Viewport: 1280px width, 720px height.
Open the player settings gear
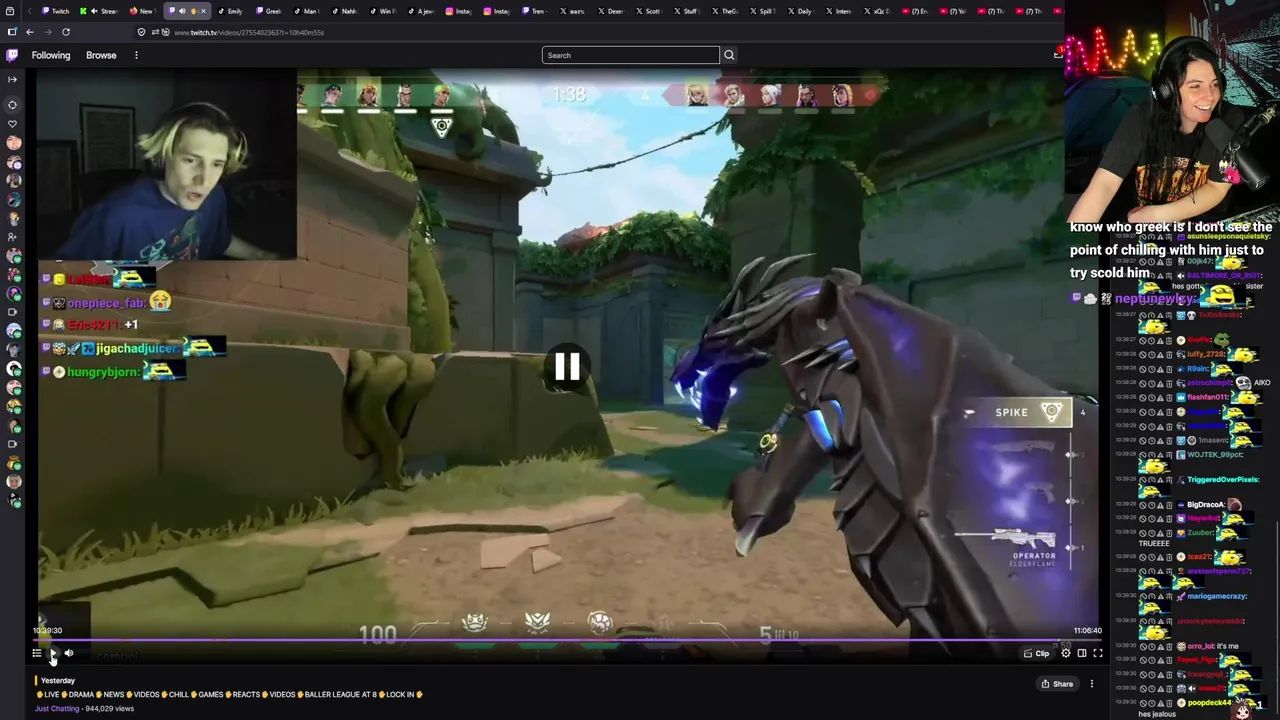(x=1066, y=653)
